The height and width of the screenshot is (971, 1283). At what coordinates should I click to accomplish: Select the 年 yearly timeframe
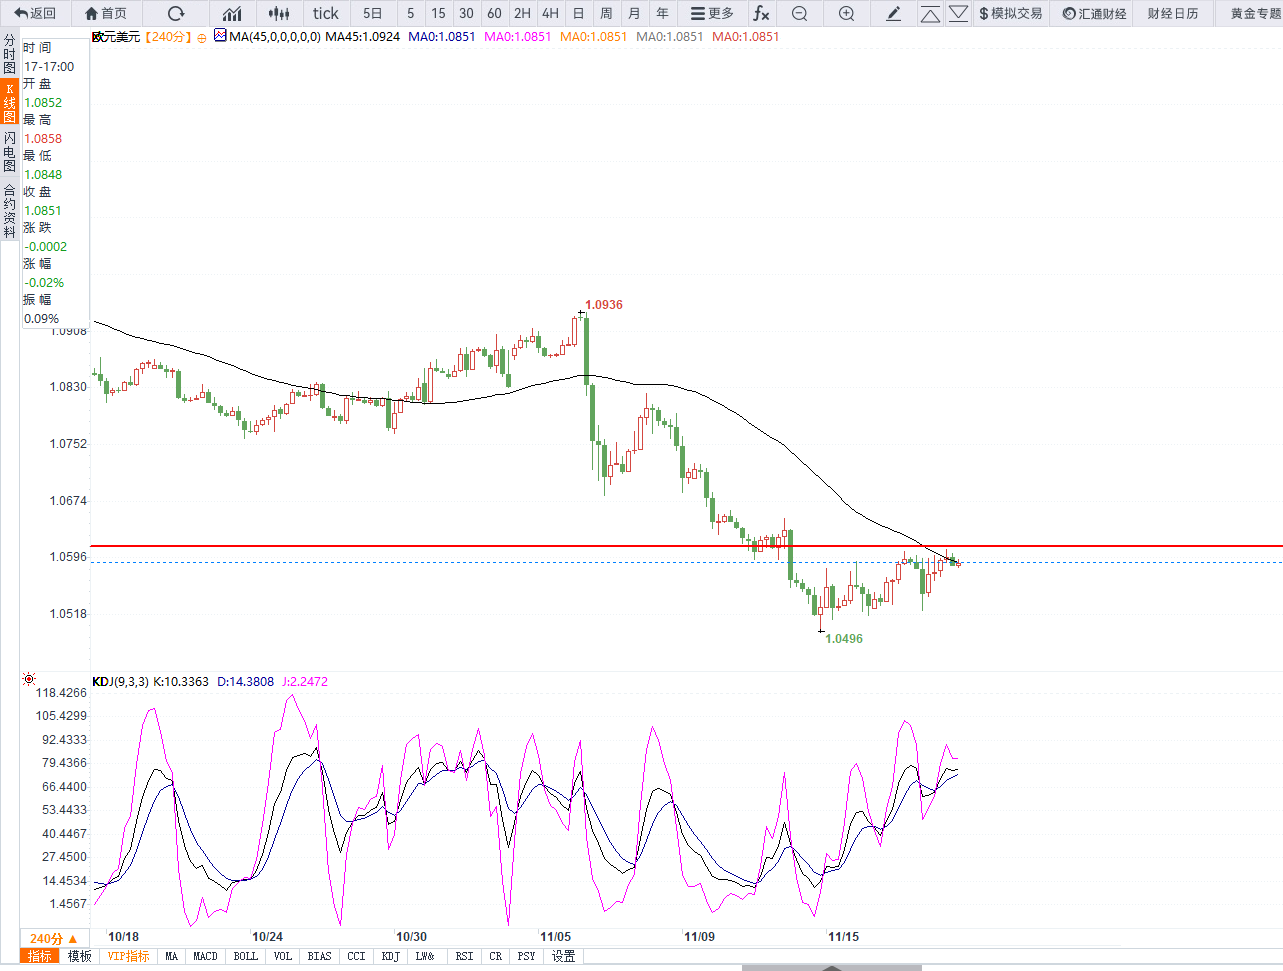[x=662, y=13]
